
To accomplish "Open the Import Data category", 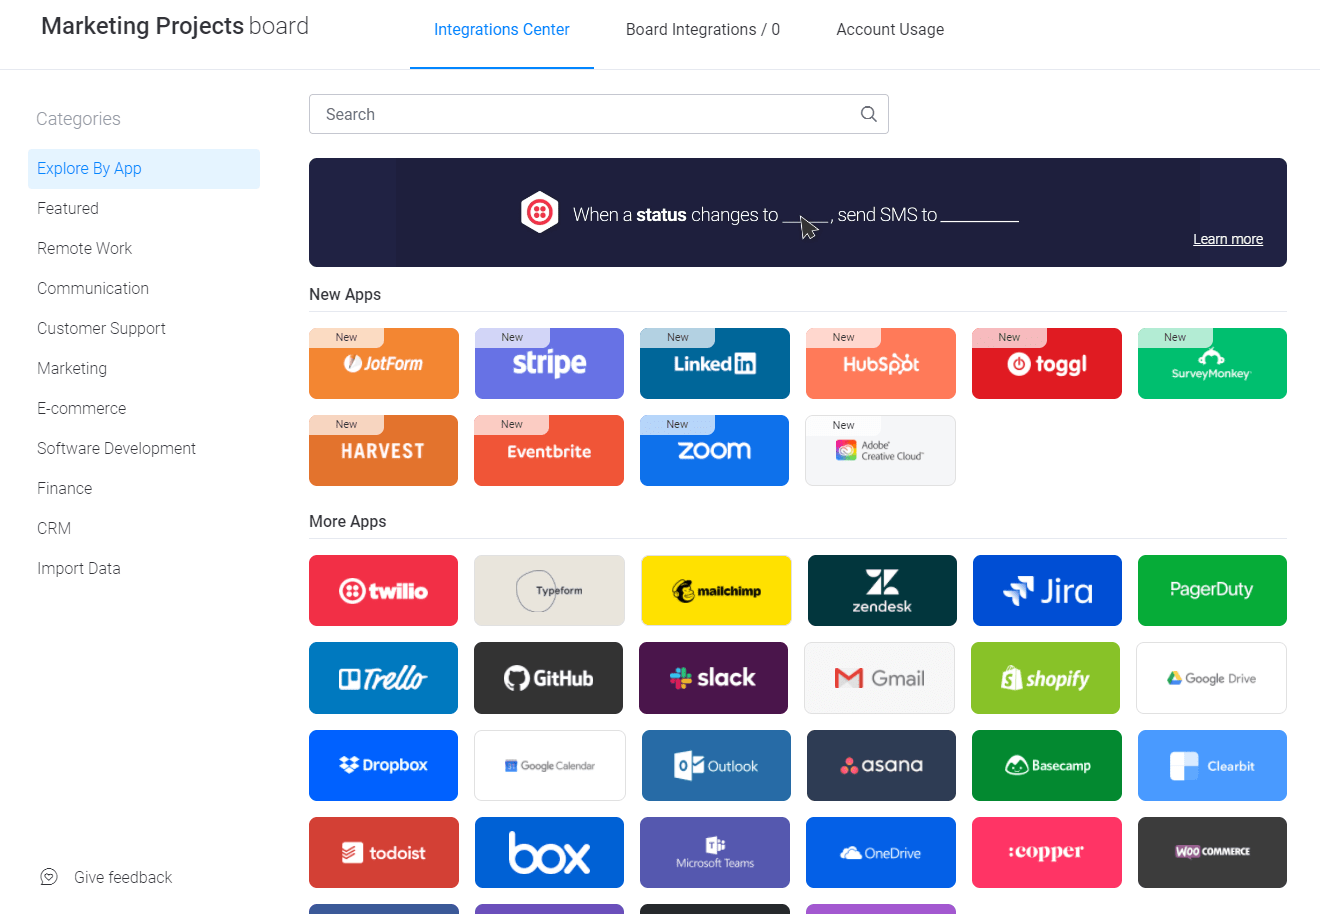I will click(x=144, y=568).
